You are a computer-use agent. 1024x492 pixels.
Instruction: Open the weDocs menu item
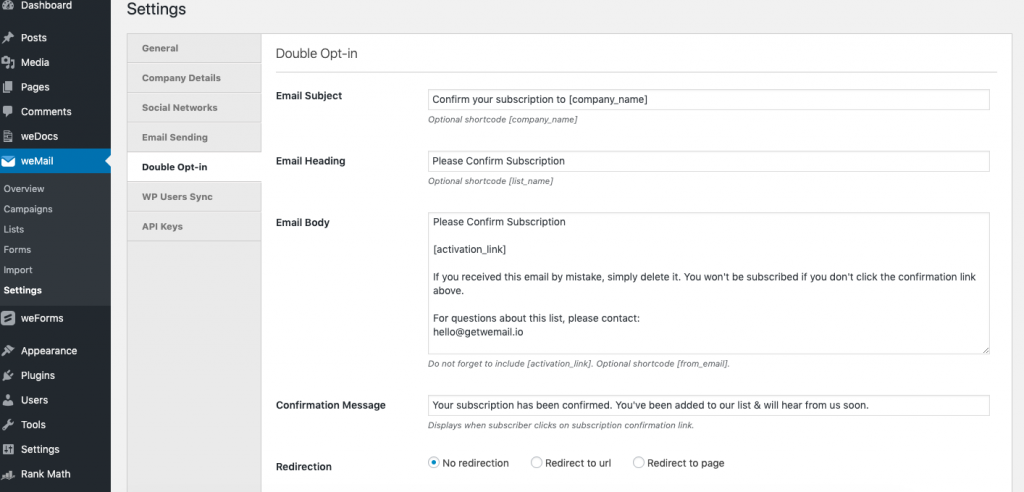point(39,137)
